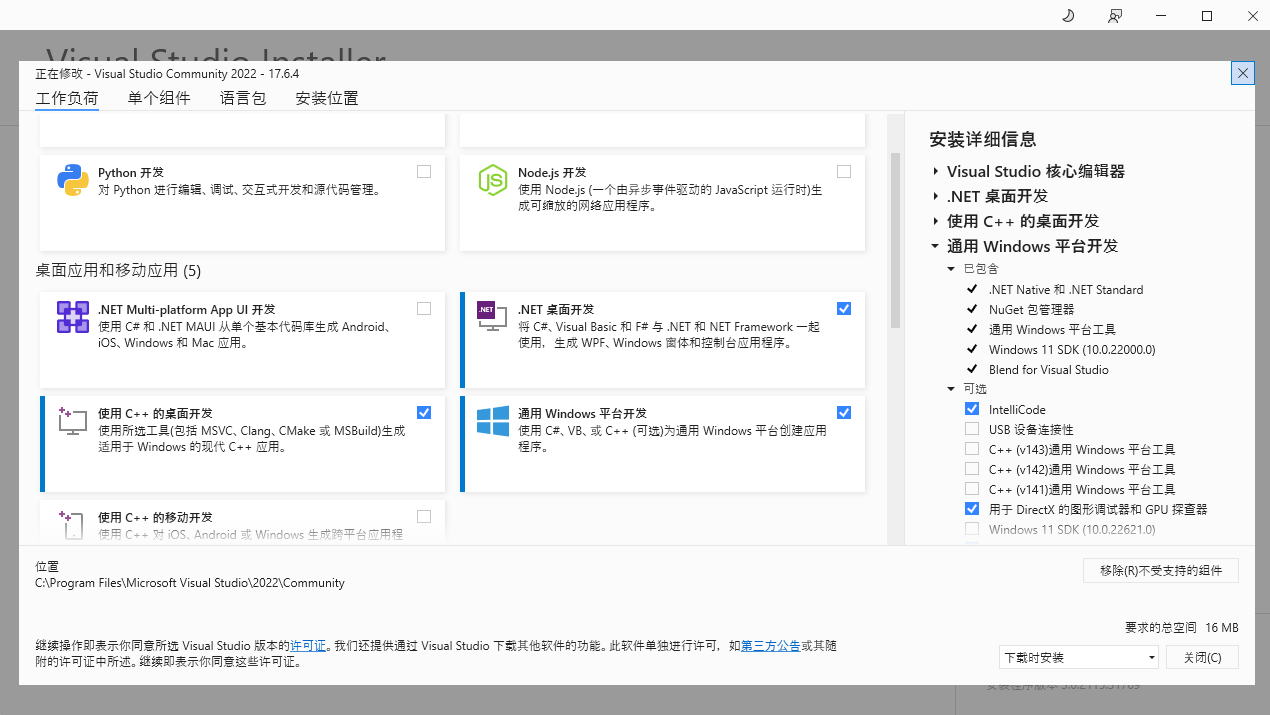
Task: Expand Visual Studio 核心编辑器 details
Action: [x=935, y=172]
